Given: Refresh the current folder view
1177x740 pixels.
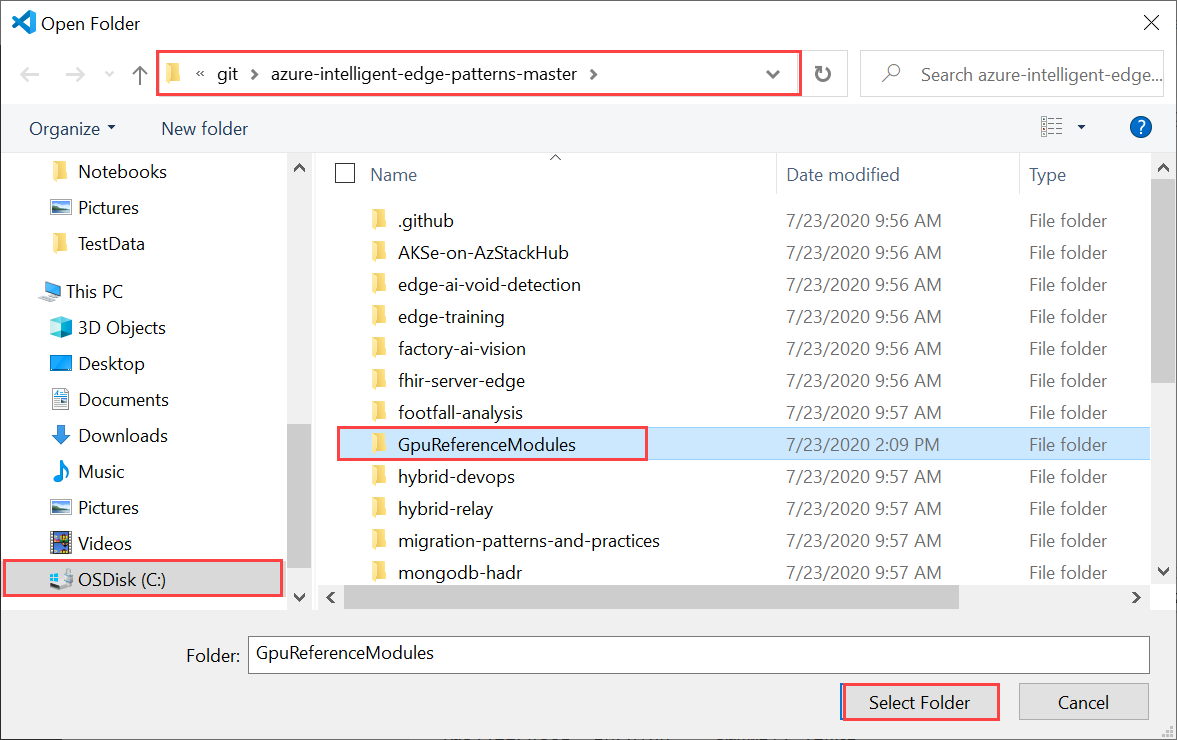Looking at the screenshot, I should [x=821, y=73].
